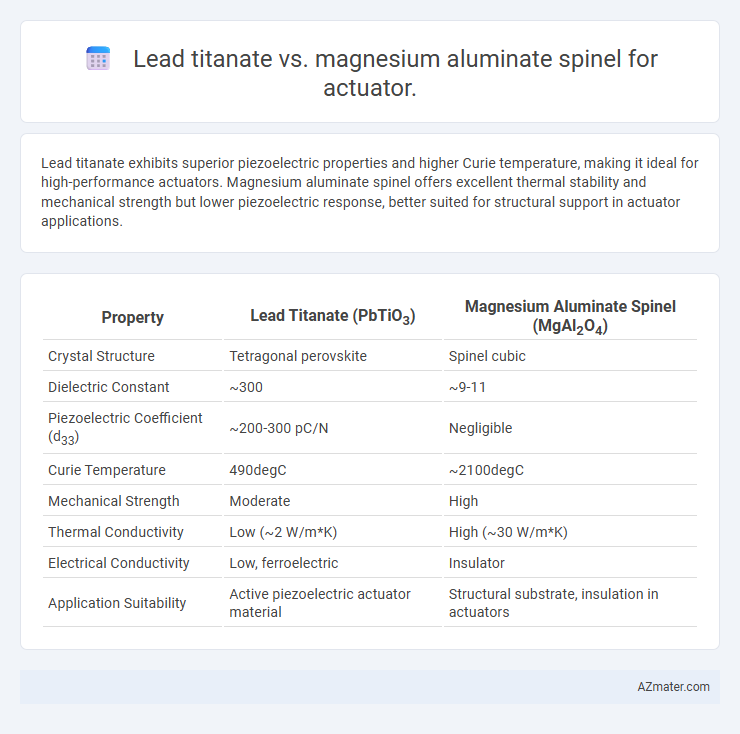The height and width of the screenshot is (734, 740).
Task: Click the '~300' dielectric value
Action: click(246, 387)
